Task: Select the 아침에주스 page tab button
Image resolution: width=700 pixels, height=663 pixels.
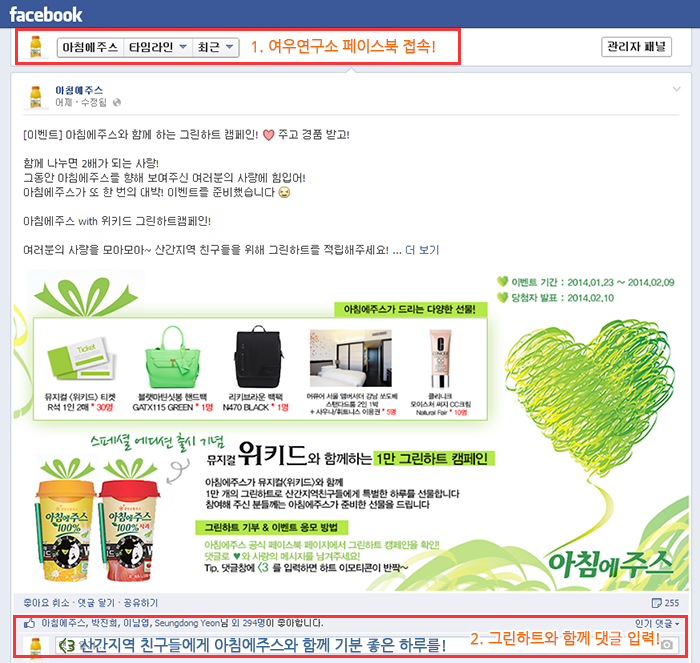Action: coord(90,47)
